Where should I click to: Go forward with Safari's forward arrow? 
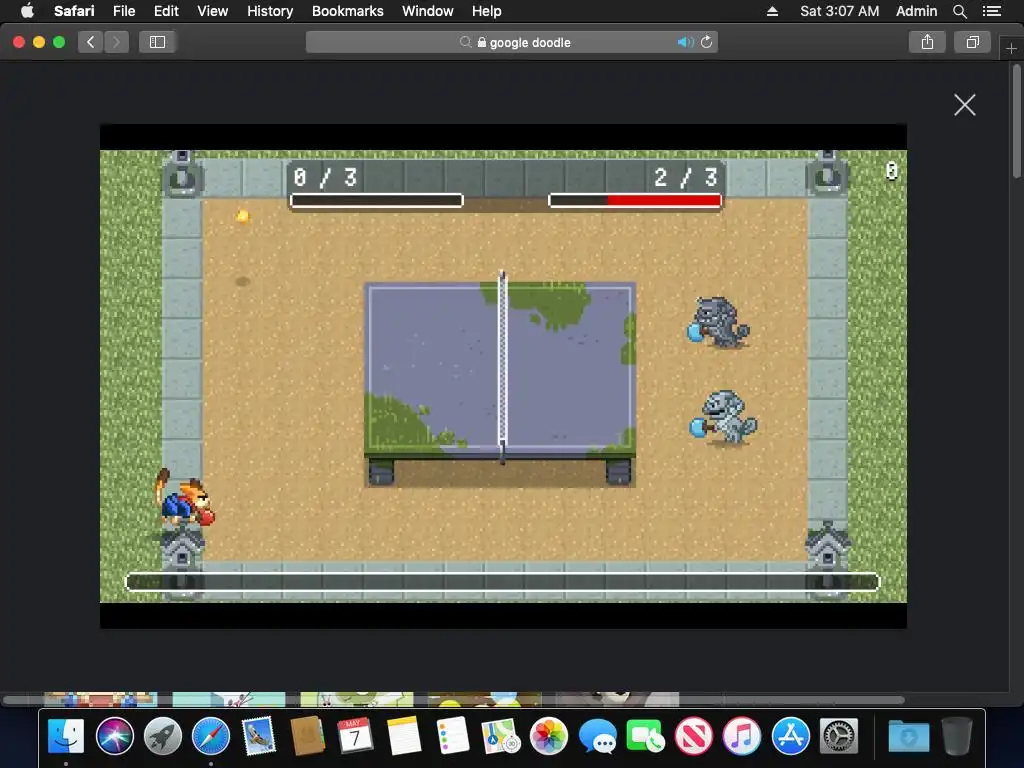pyautogui.click(x=116, y=42)
